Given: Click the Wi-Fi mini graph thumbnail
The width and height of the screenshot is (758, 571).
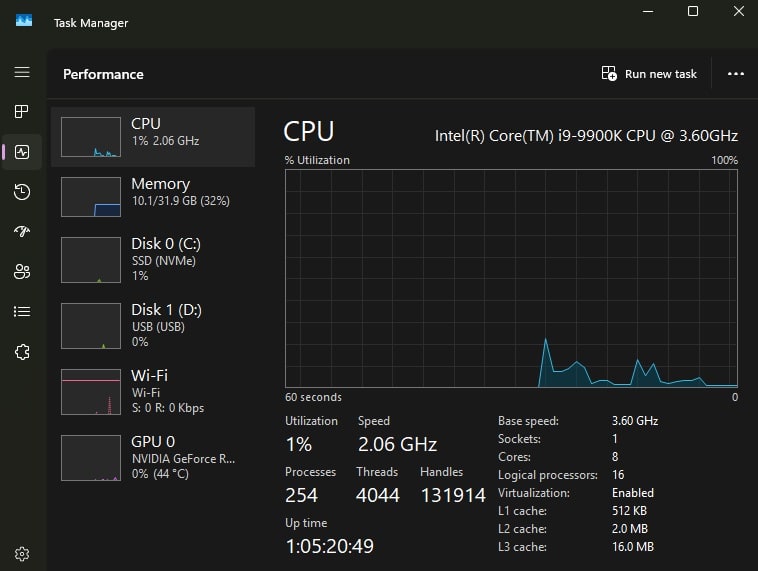Looking at the screenshot, I should 91,392.
